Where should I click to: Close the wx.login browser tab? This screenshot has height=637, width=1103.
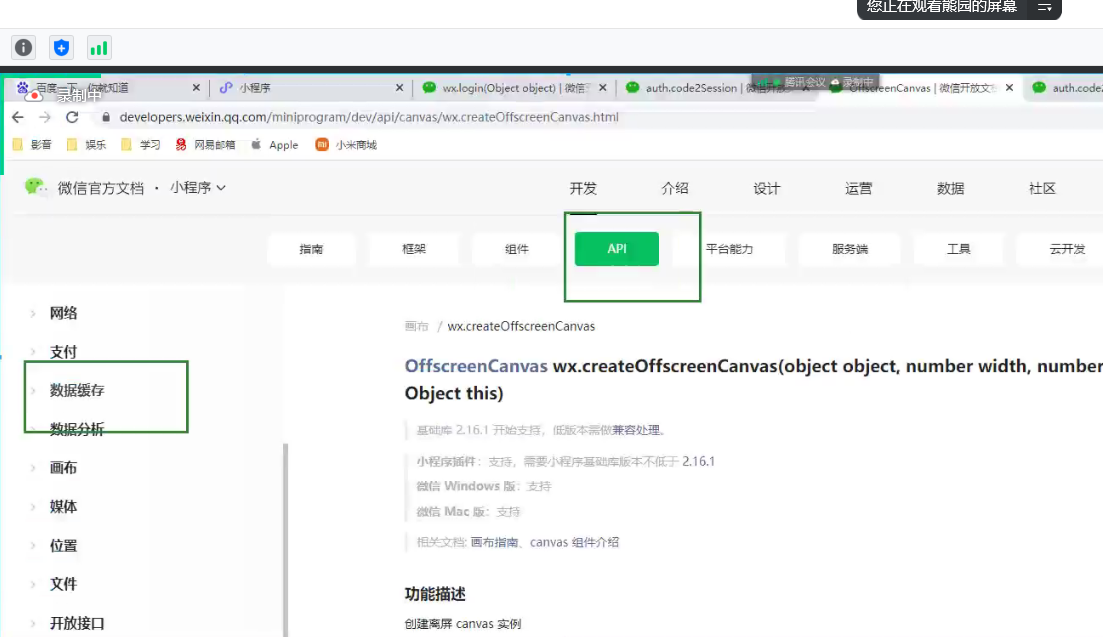click(x=603, y=87)
